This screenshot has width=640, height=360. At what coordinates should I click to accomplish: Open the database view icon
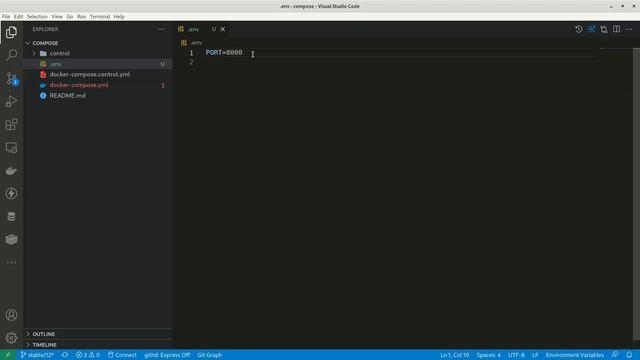click(x=11, y=216)
